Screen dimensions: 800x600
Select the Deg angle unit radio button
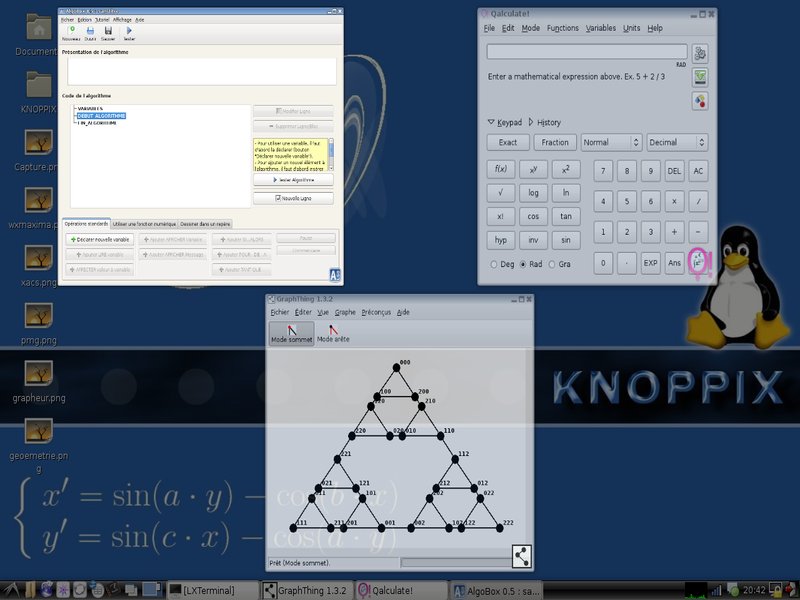click(494, 264)
